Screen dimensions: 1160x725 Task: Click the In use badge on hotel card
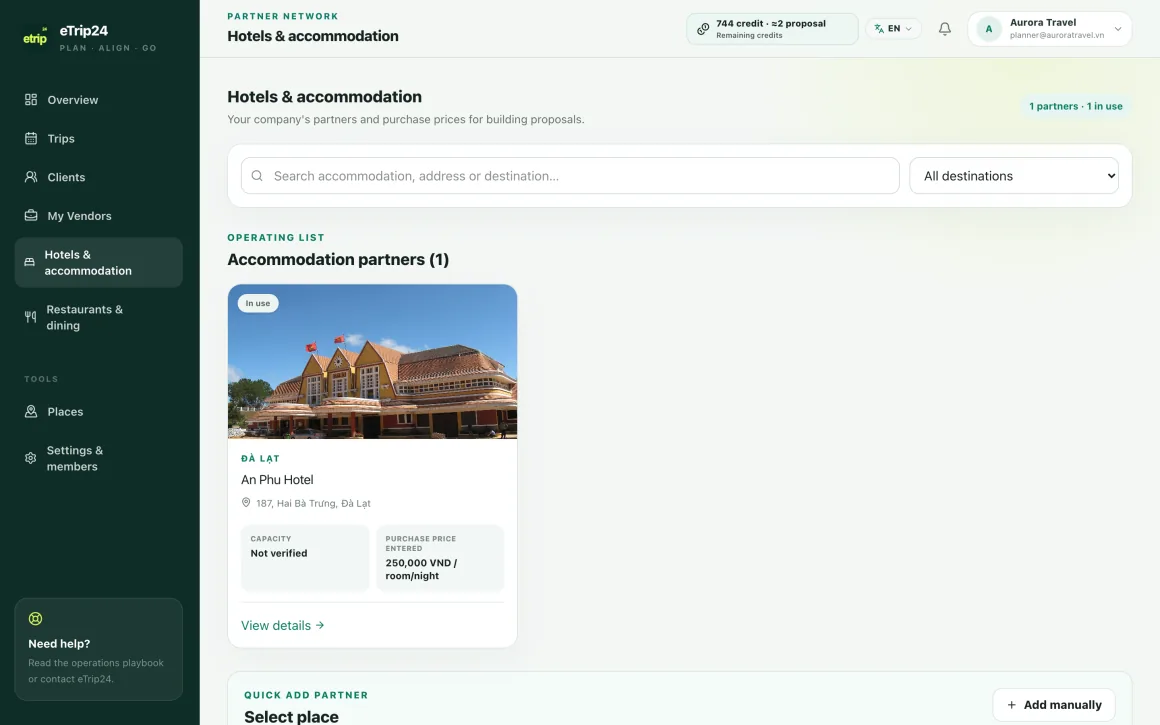257,303
